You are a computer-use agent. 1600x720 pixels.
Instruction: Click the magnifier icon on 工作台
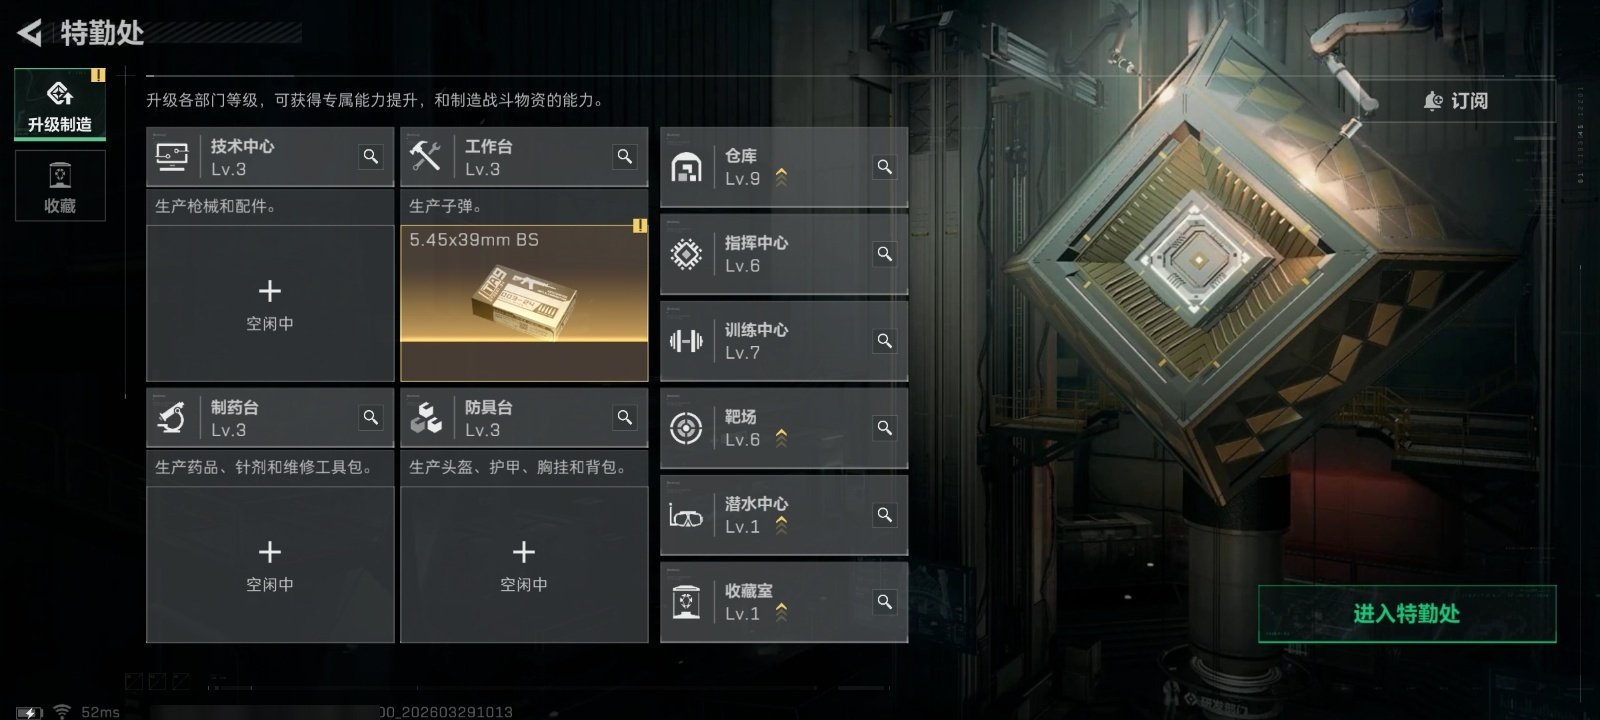625,157
